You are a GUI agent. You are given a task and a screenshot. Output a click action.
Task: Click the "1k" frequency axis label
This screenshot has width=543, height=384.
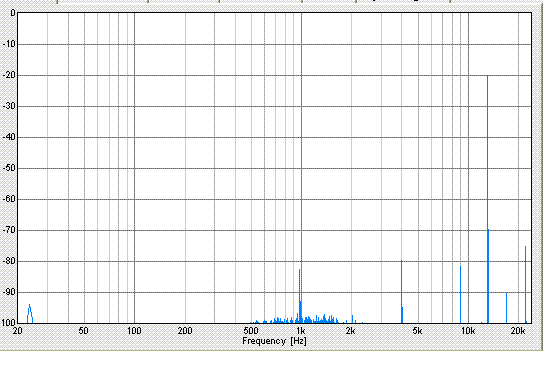coord(301,331)
